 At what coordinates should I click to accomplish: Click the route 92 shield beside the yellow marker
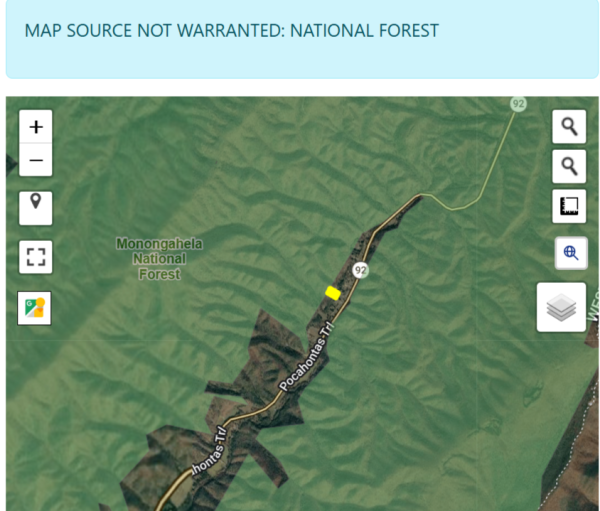click(360, 270)
